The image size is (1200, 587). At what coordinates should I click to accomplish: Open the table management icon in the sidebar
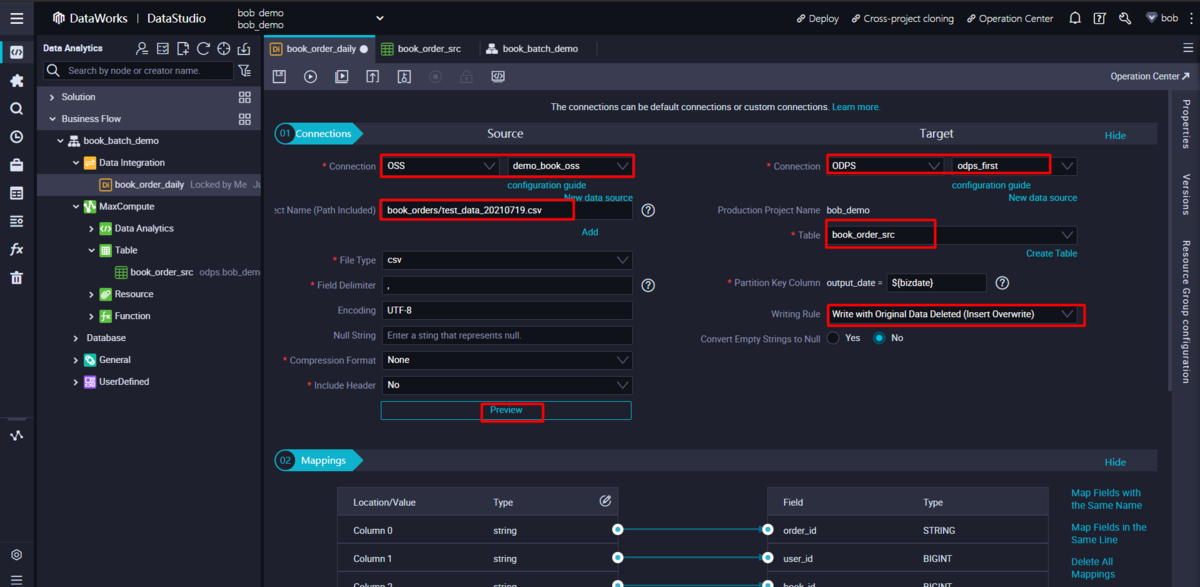pyautogui.click(x=16, y=193)
